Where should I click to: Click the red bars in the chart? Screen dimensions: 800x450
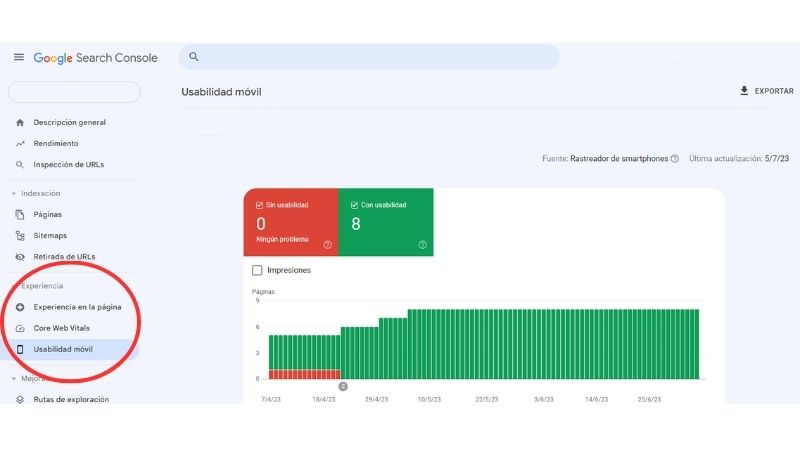tap(305, 374)
